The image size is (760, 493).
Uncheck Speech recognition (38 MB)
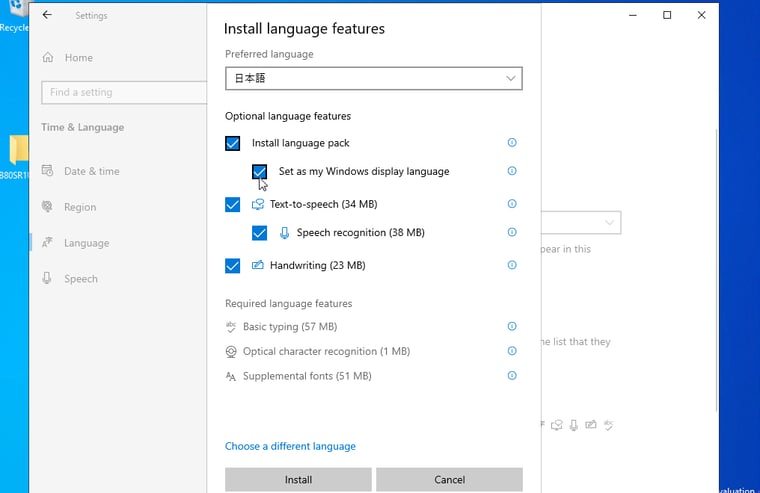coord(259,233)
